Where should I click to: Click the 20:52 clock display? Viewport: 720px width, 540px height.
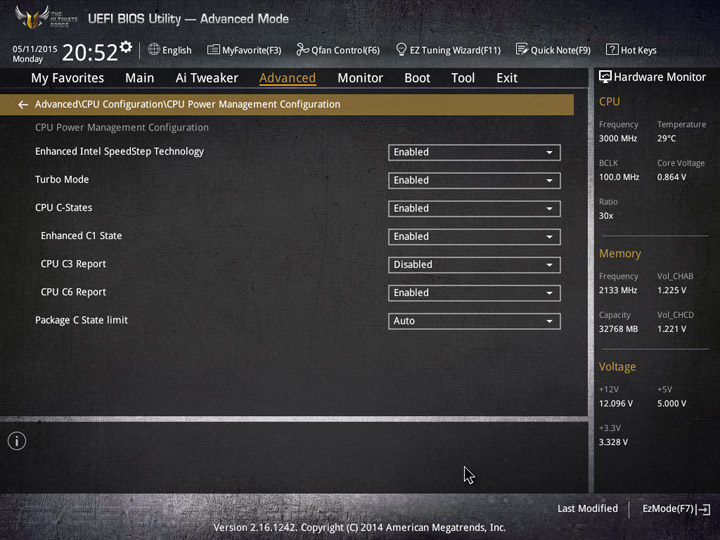tap(90, 52)
